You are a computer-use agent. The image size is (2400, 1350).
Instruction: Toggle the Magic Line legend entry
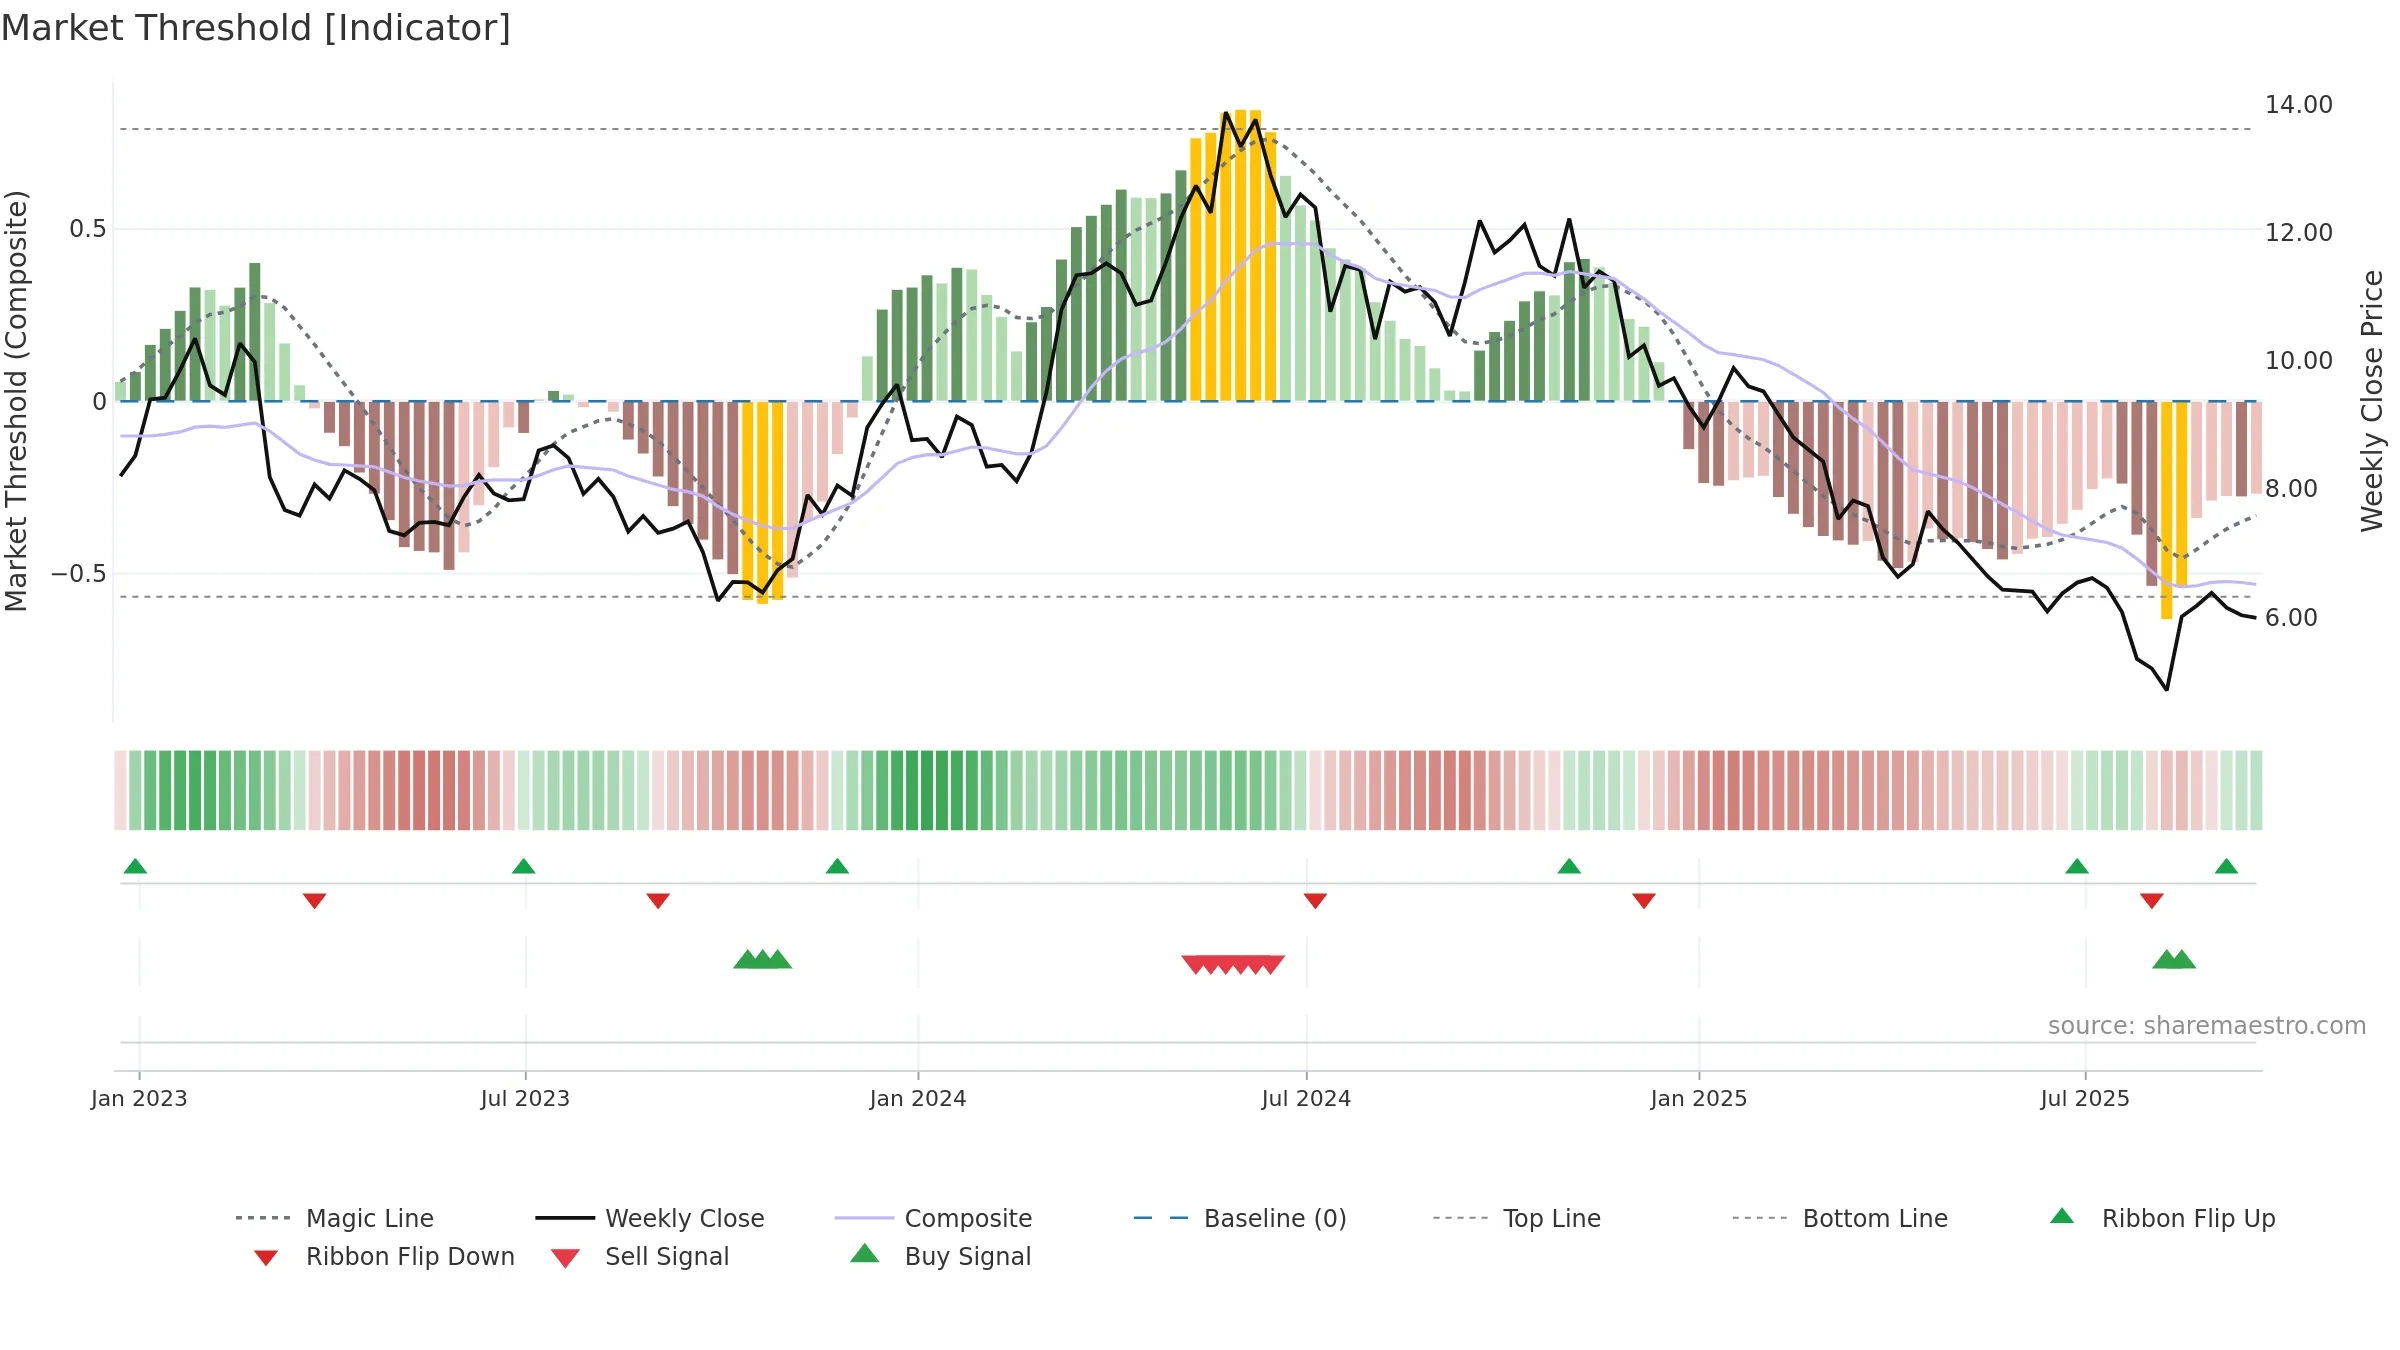point(335,1218)
